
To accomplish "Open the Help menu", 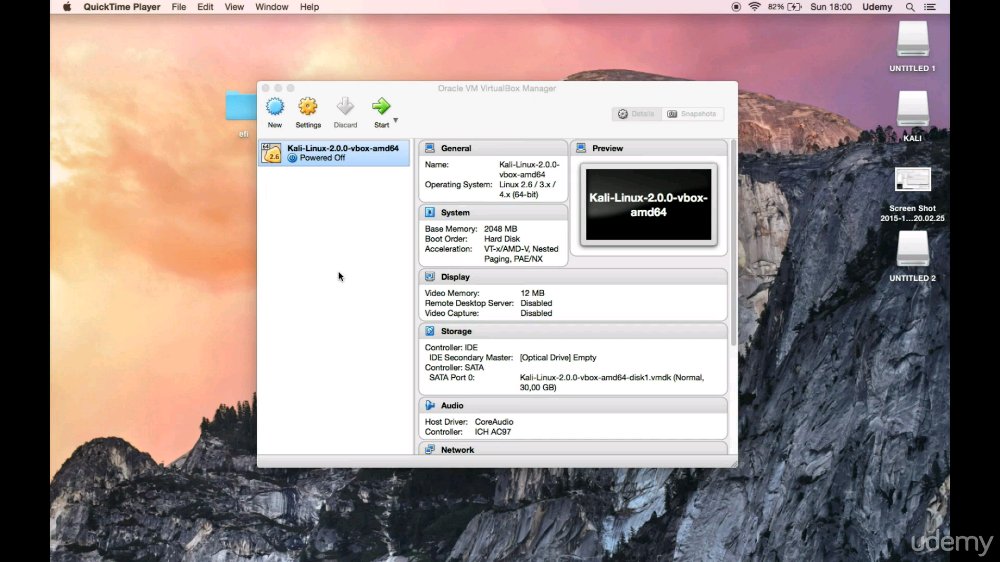I will [309, 7].
